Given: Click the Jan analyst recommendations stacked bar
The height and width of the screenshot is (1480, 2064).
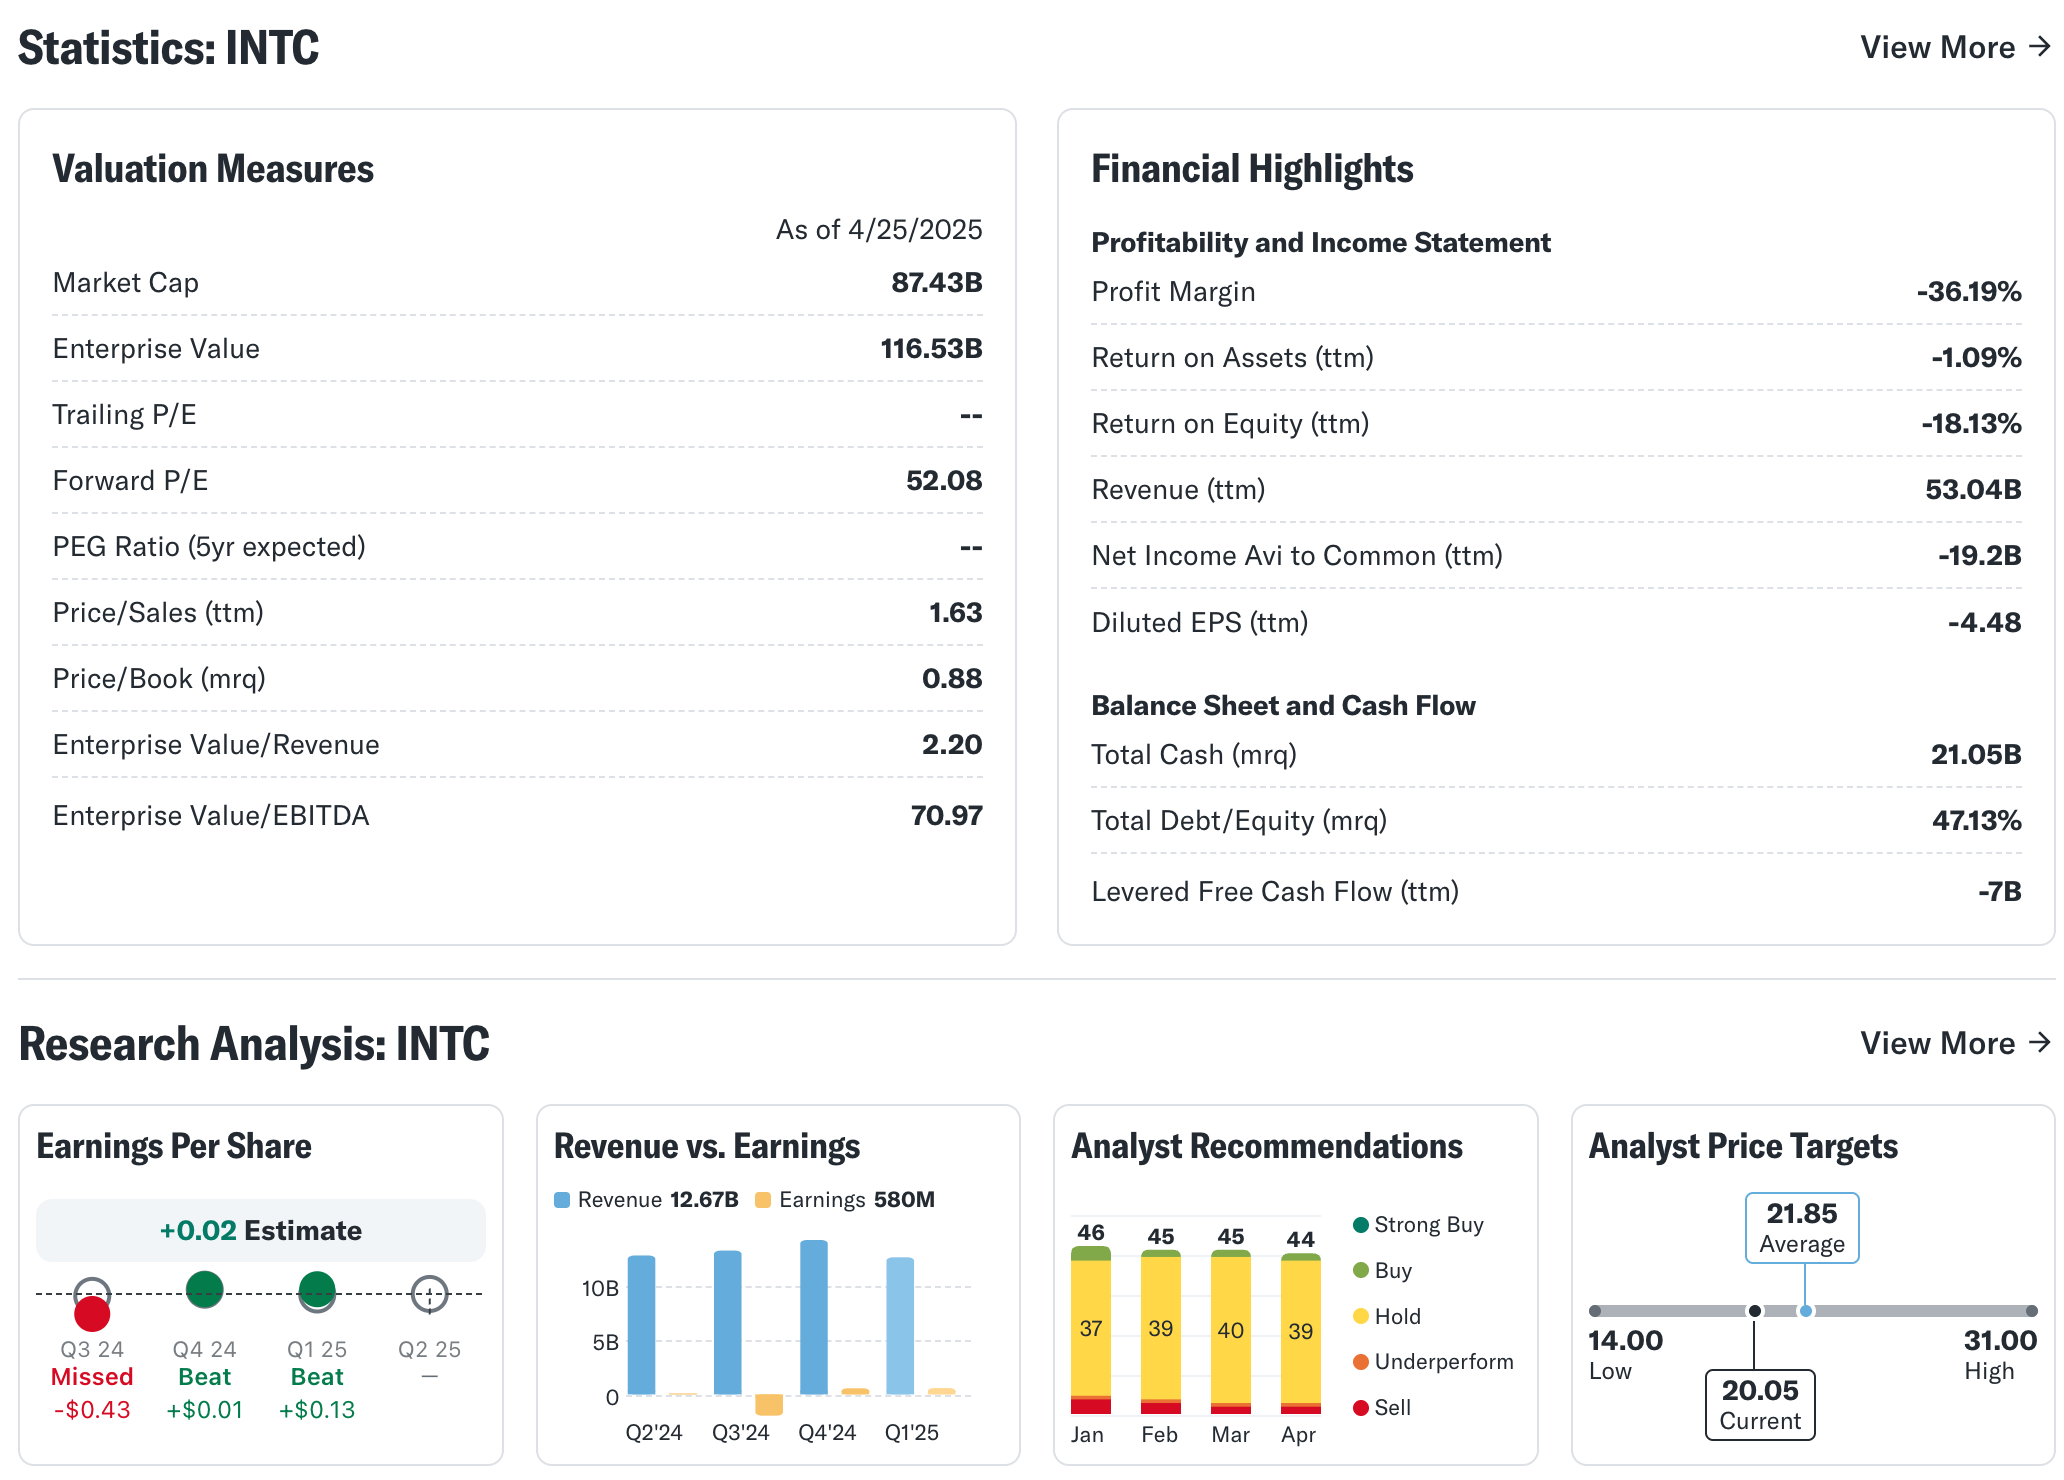Looking at the screenshot, I should click(1091, 1330).
